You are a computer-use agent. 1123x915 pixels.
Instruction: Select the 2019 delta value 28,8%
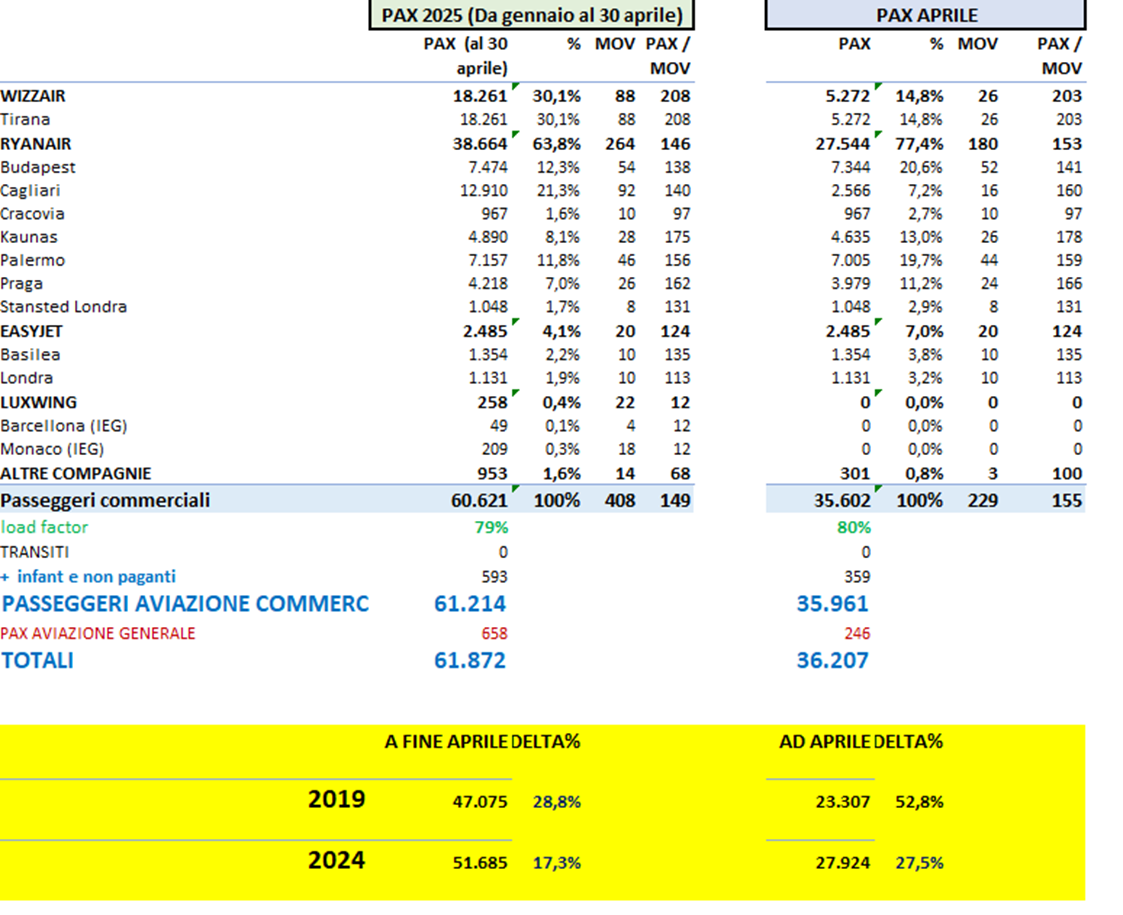click(556, 802)
